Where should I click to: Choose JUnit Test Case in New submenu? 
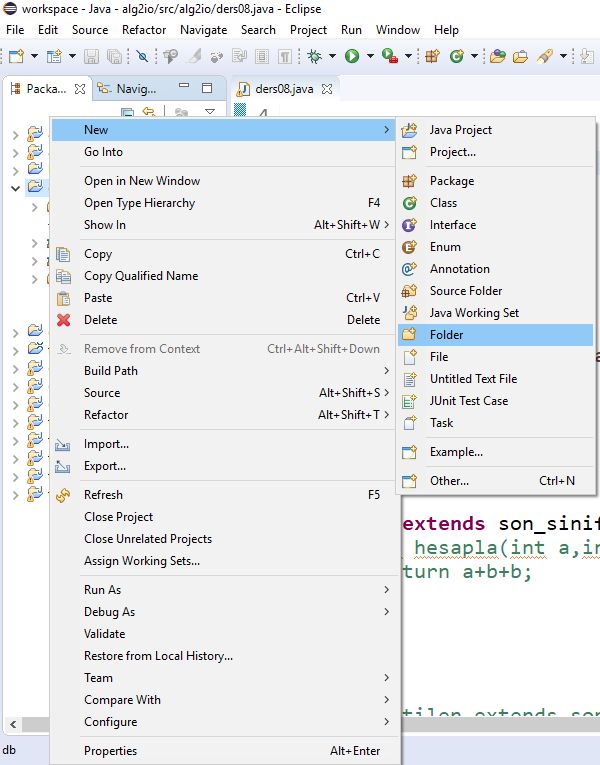(495, 401)
